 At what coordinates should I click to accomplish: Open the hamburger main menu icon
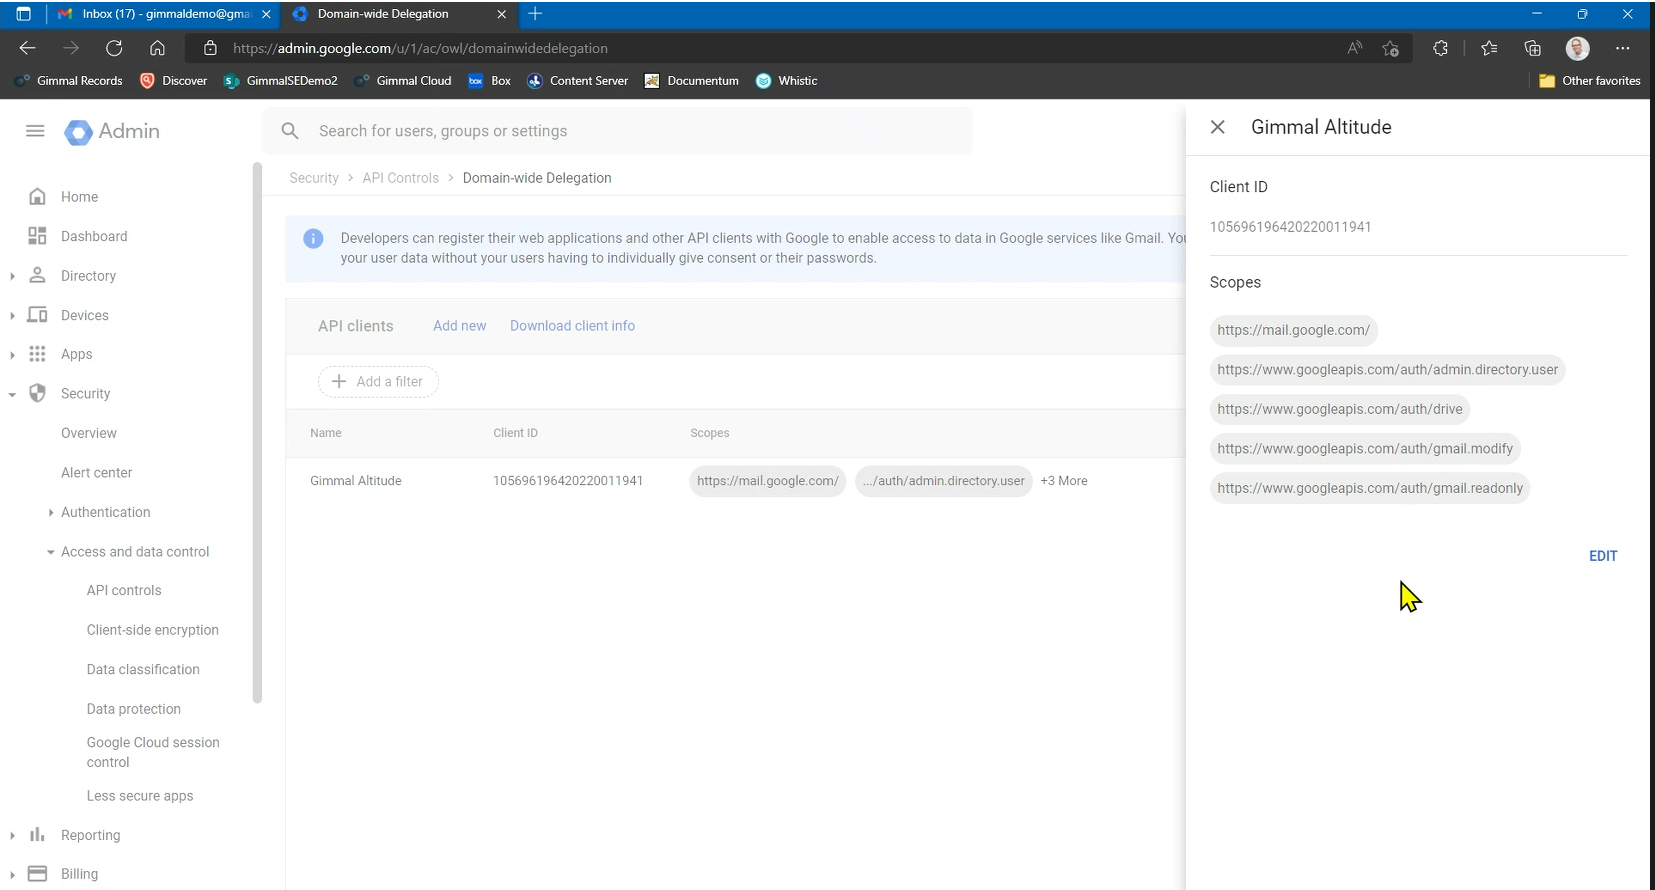tap(35, 131)
